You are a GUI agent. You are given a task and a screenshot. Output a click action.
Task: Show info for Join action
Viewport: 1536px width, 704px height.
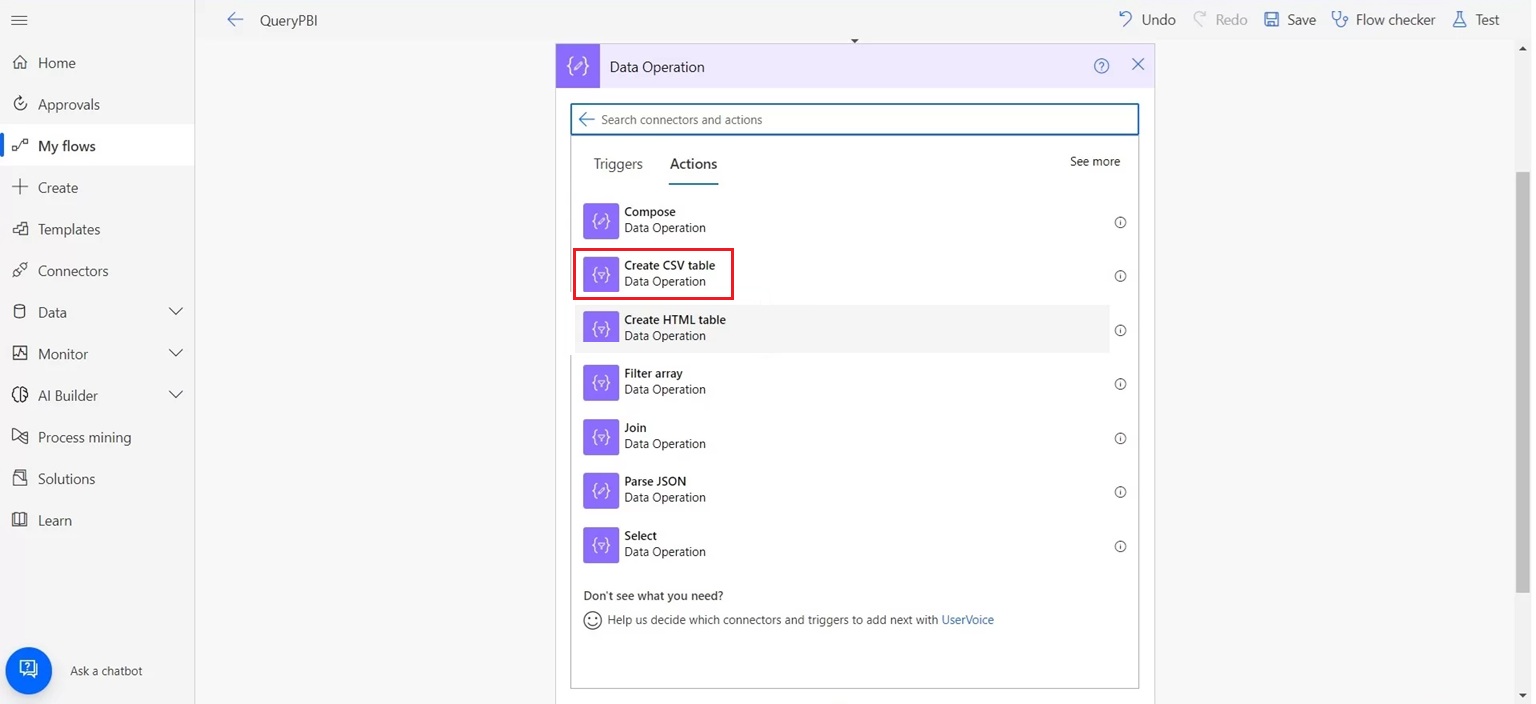point(1120,438)
